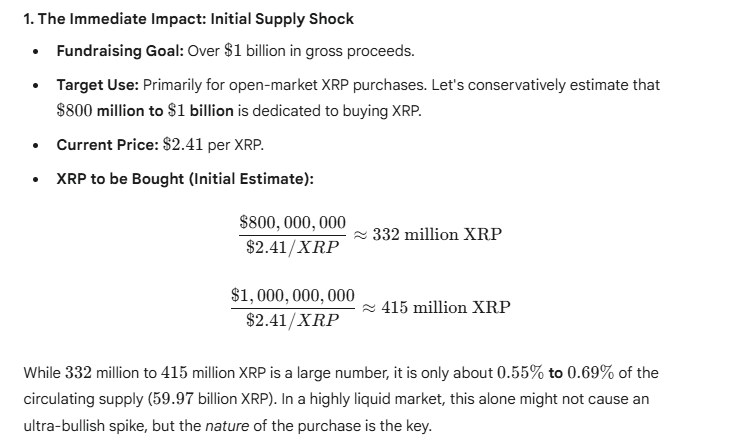Viewport: 741px width, 445px height.
Task: Click the bullet point before Fundraising Goal
Action: 37,52
